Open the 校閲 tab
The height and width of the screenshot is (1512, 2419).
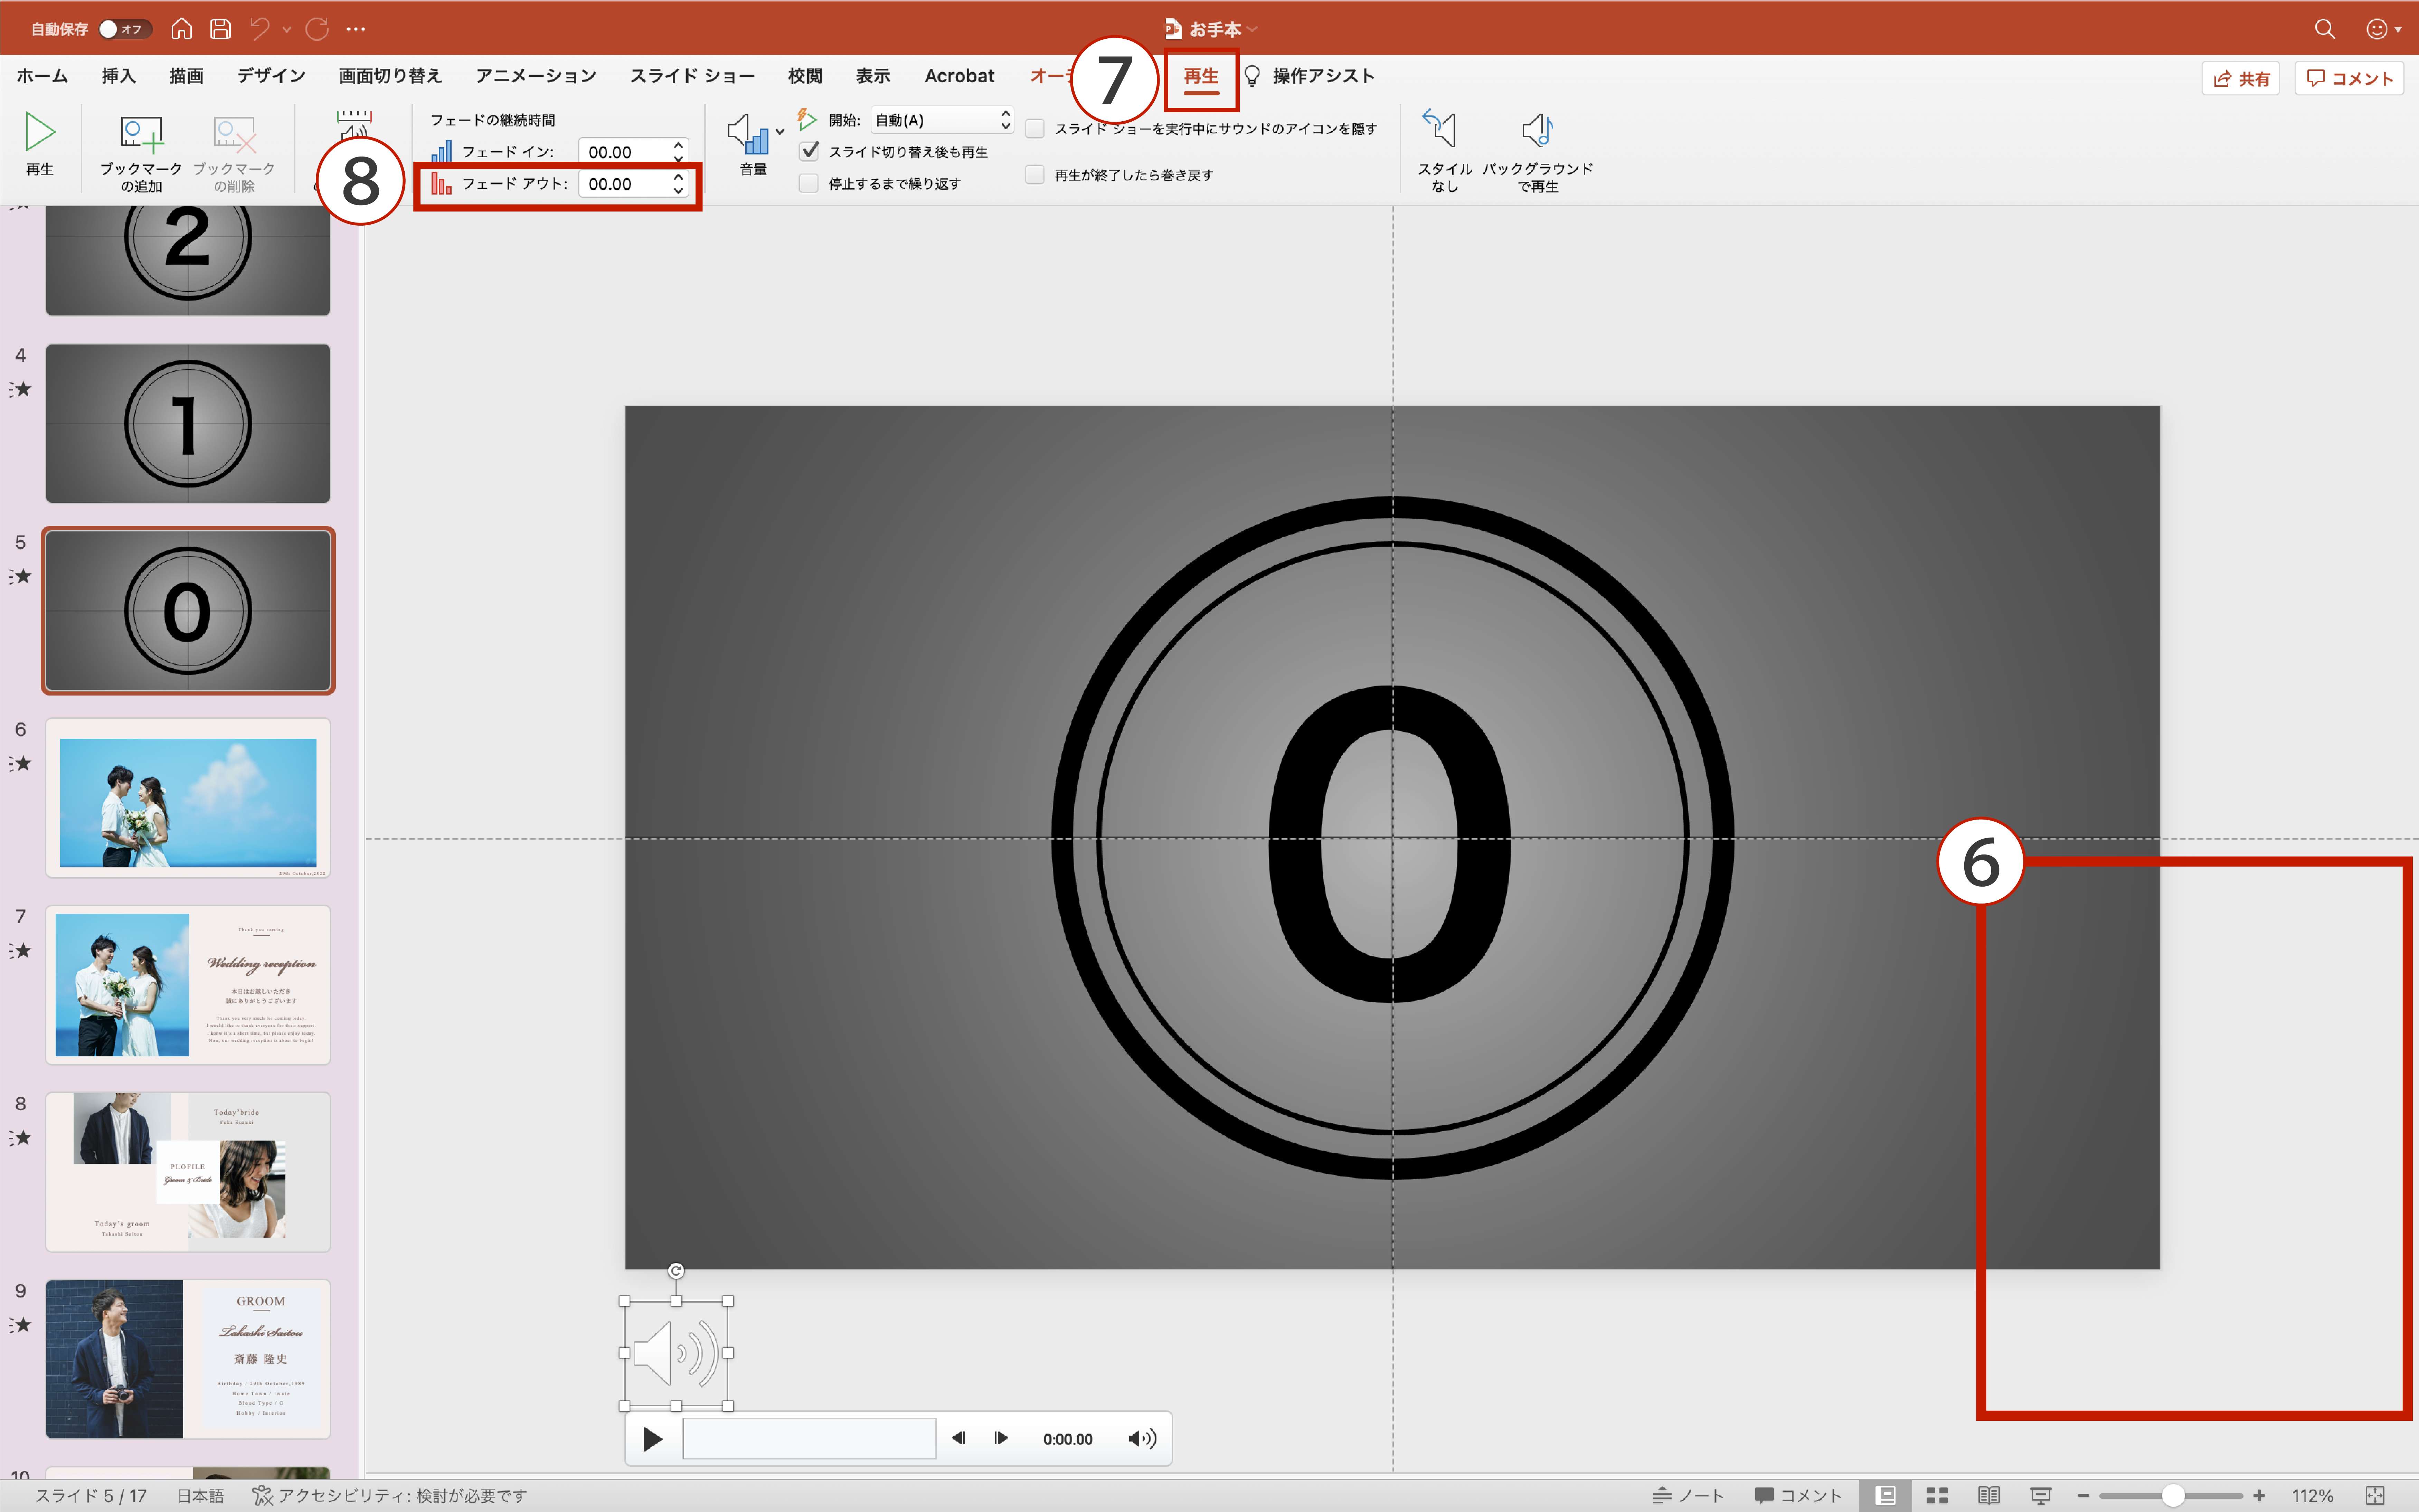click(805, 76)
